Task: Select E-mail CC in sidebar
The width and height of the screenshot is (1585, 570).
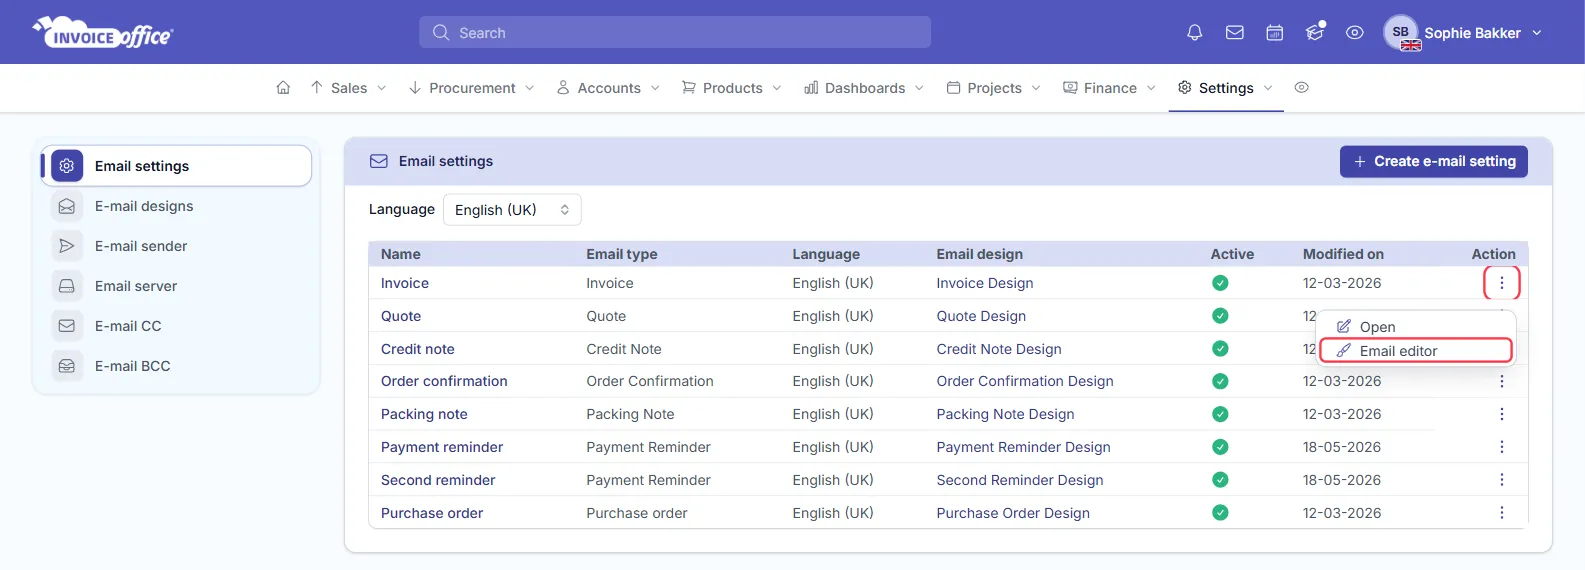Action: click(x=128, y=326)
